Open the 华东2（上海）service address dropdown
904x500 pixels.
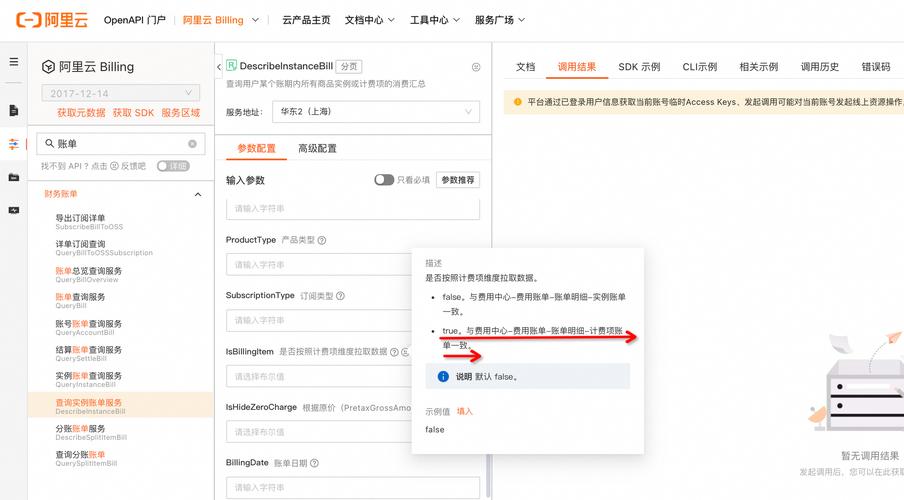pos(376,111)
